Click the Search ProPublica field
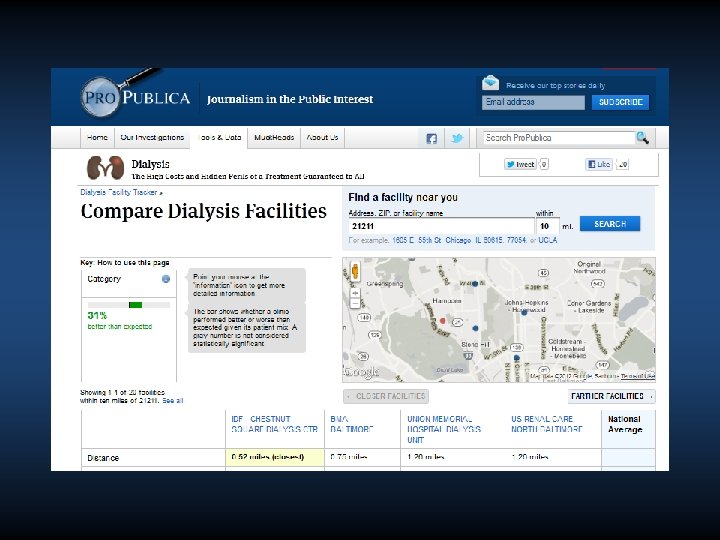The width and height of the screenshot is (720, 540). [x=559, y=138]
